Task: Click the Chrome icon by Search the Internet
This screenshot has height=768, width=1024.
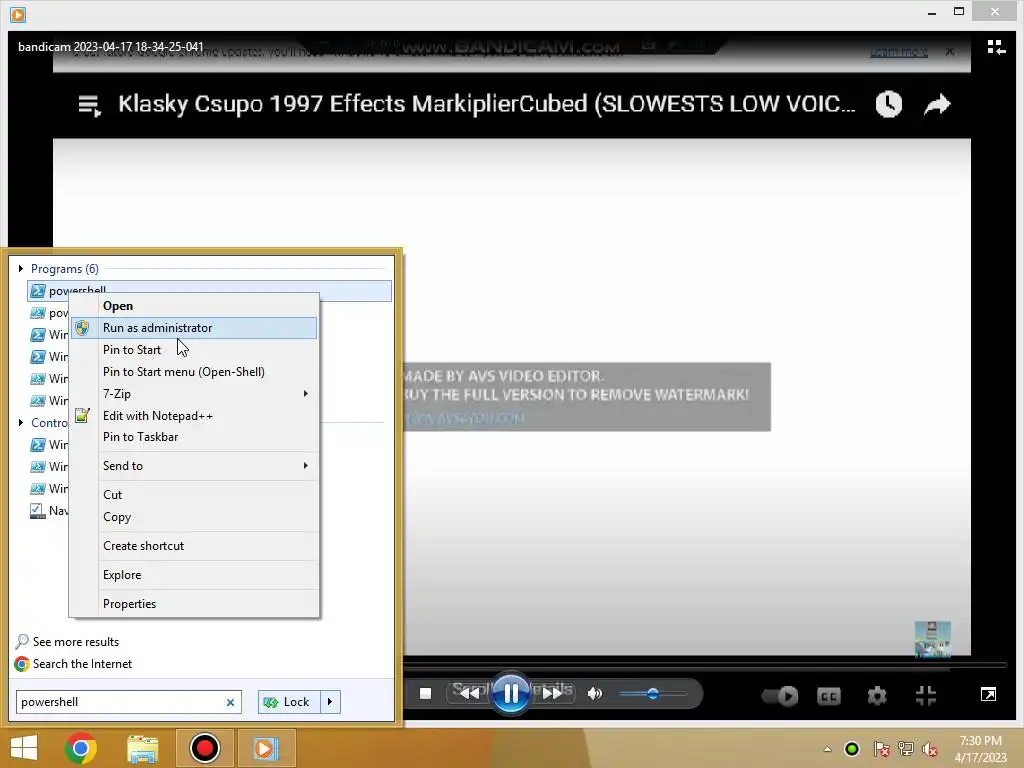Action: (22, 664)
